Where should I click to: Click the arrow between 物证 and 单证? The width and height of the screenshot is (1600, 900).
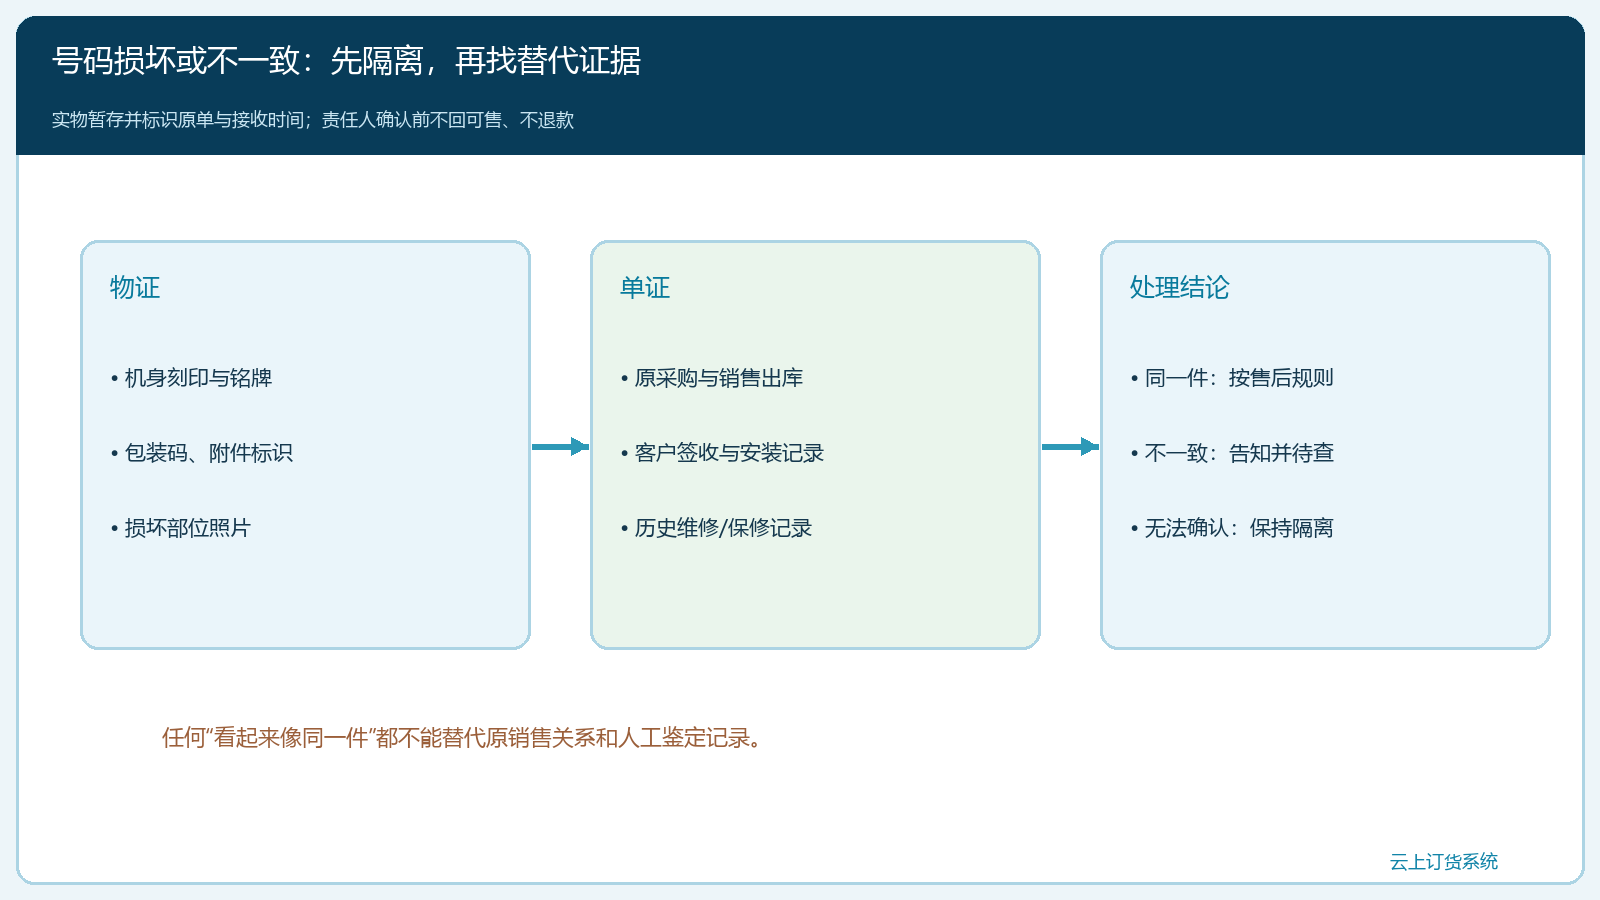tap(560, 446)
